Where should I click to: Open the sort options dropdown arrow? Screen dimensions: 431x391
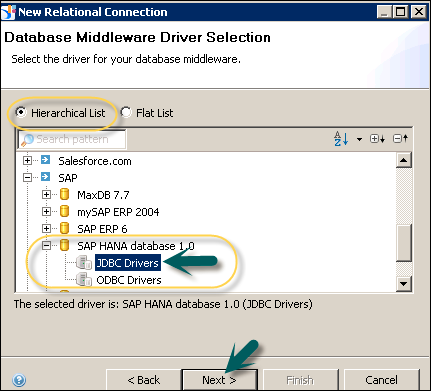(x=359, y=139)
